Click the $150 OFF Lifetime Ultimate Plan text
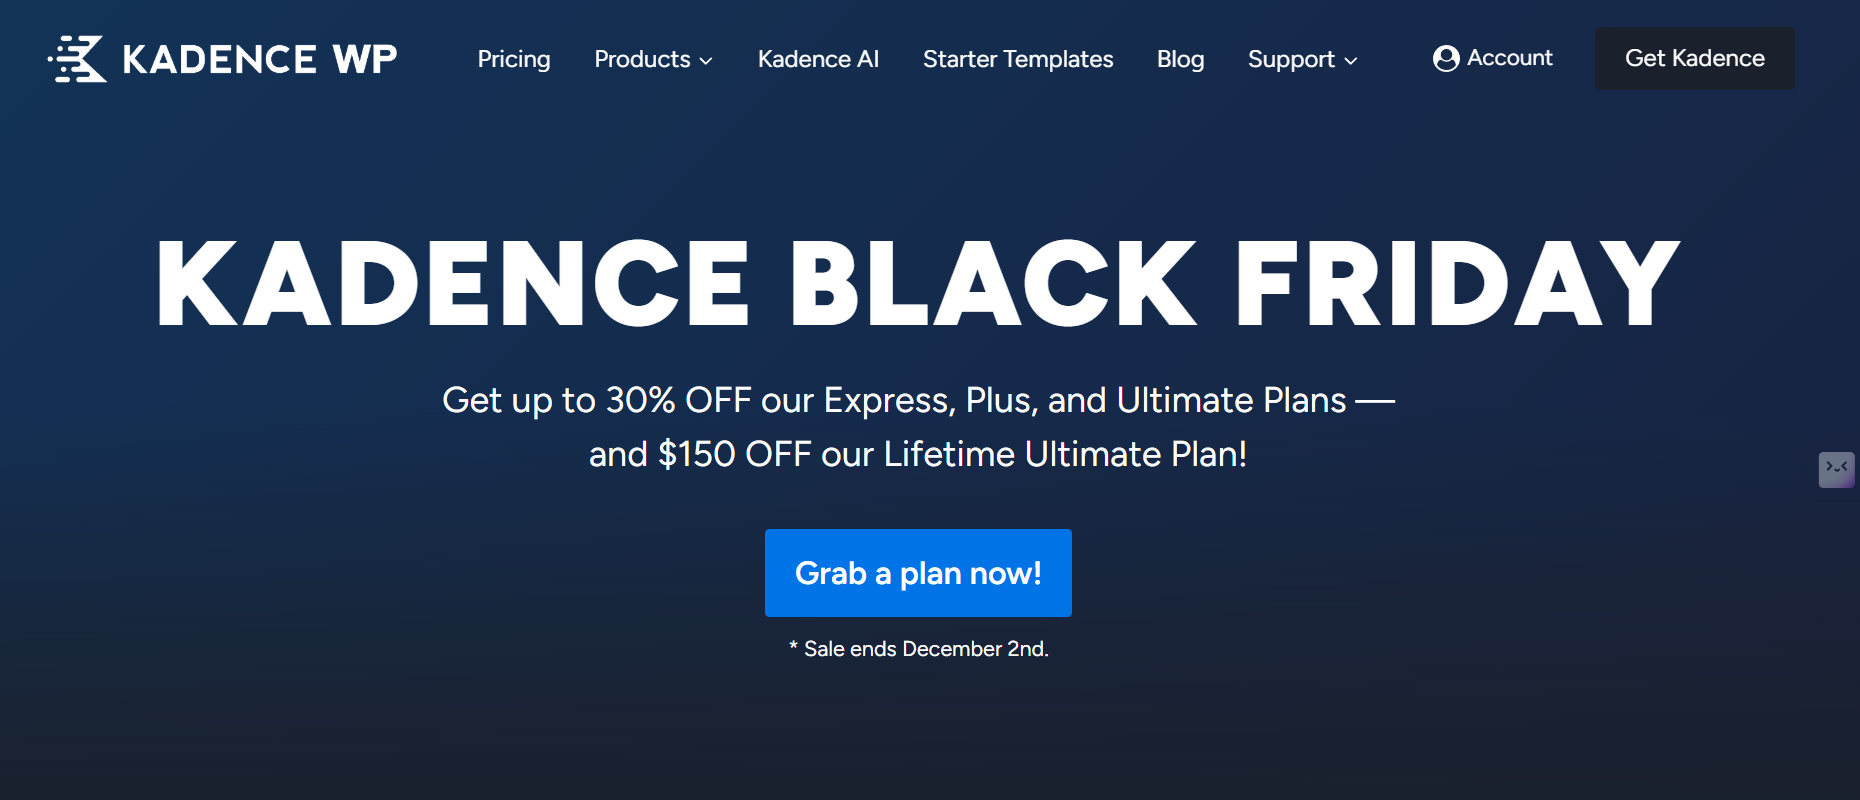The height and width of the screenshot is (800, 1860). tap(918, 454)
